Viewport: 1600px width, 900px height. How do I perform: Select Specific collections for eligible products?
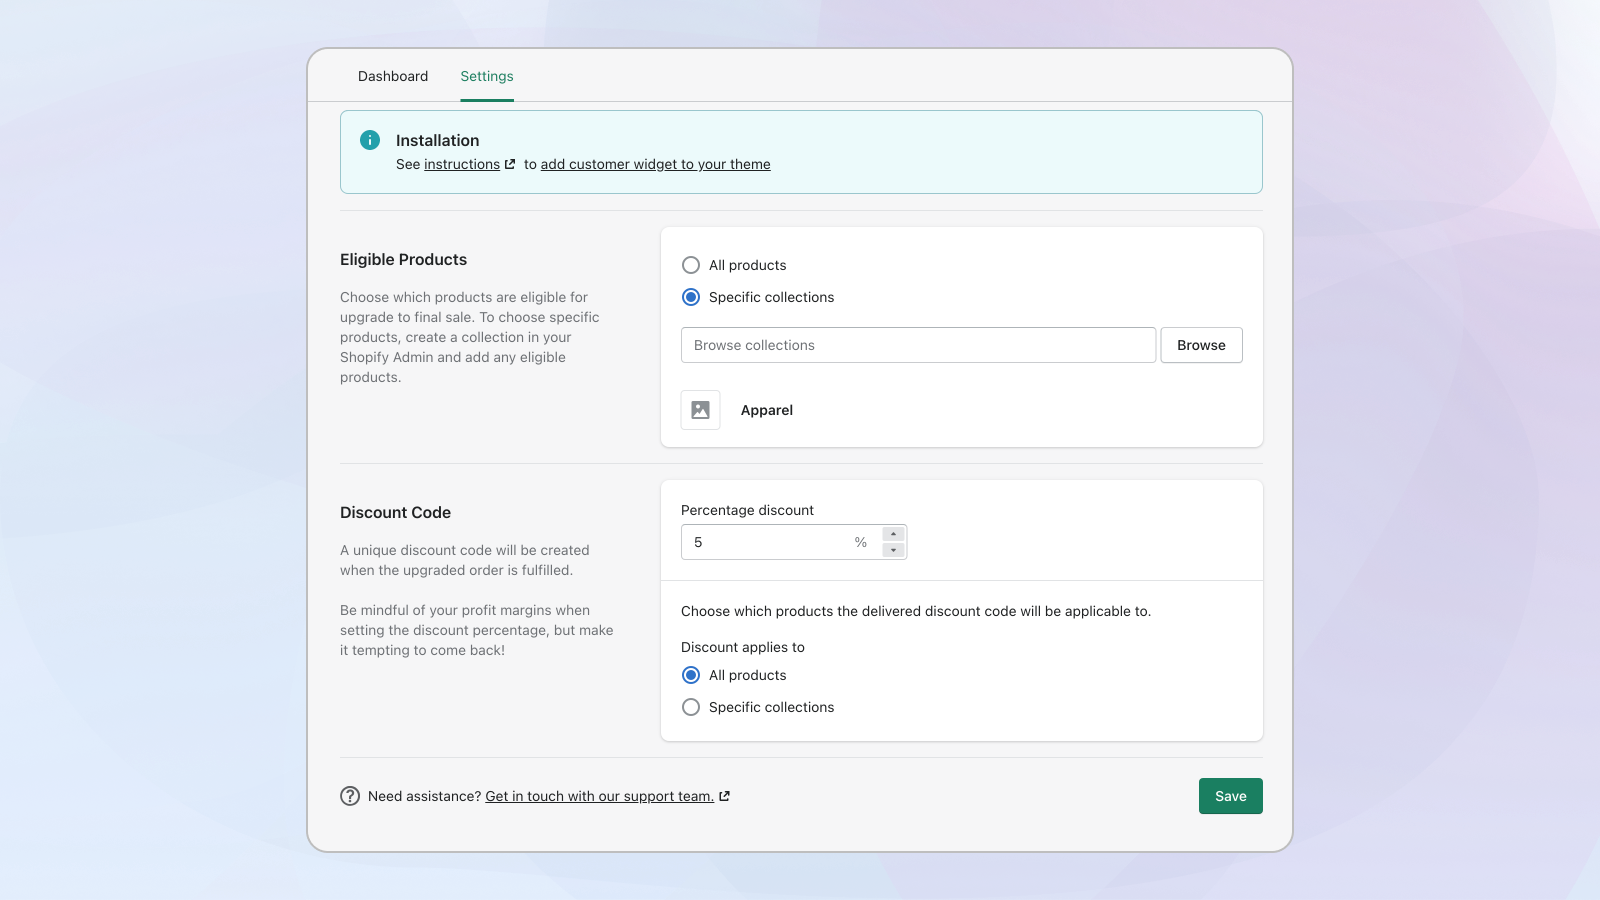[x=691, y=297]
